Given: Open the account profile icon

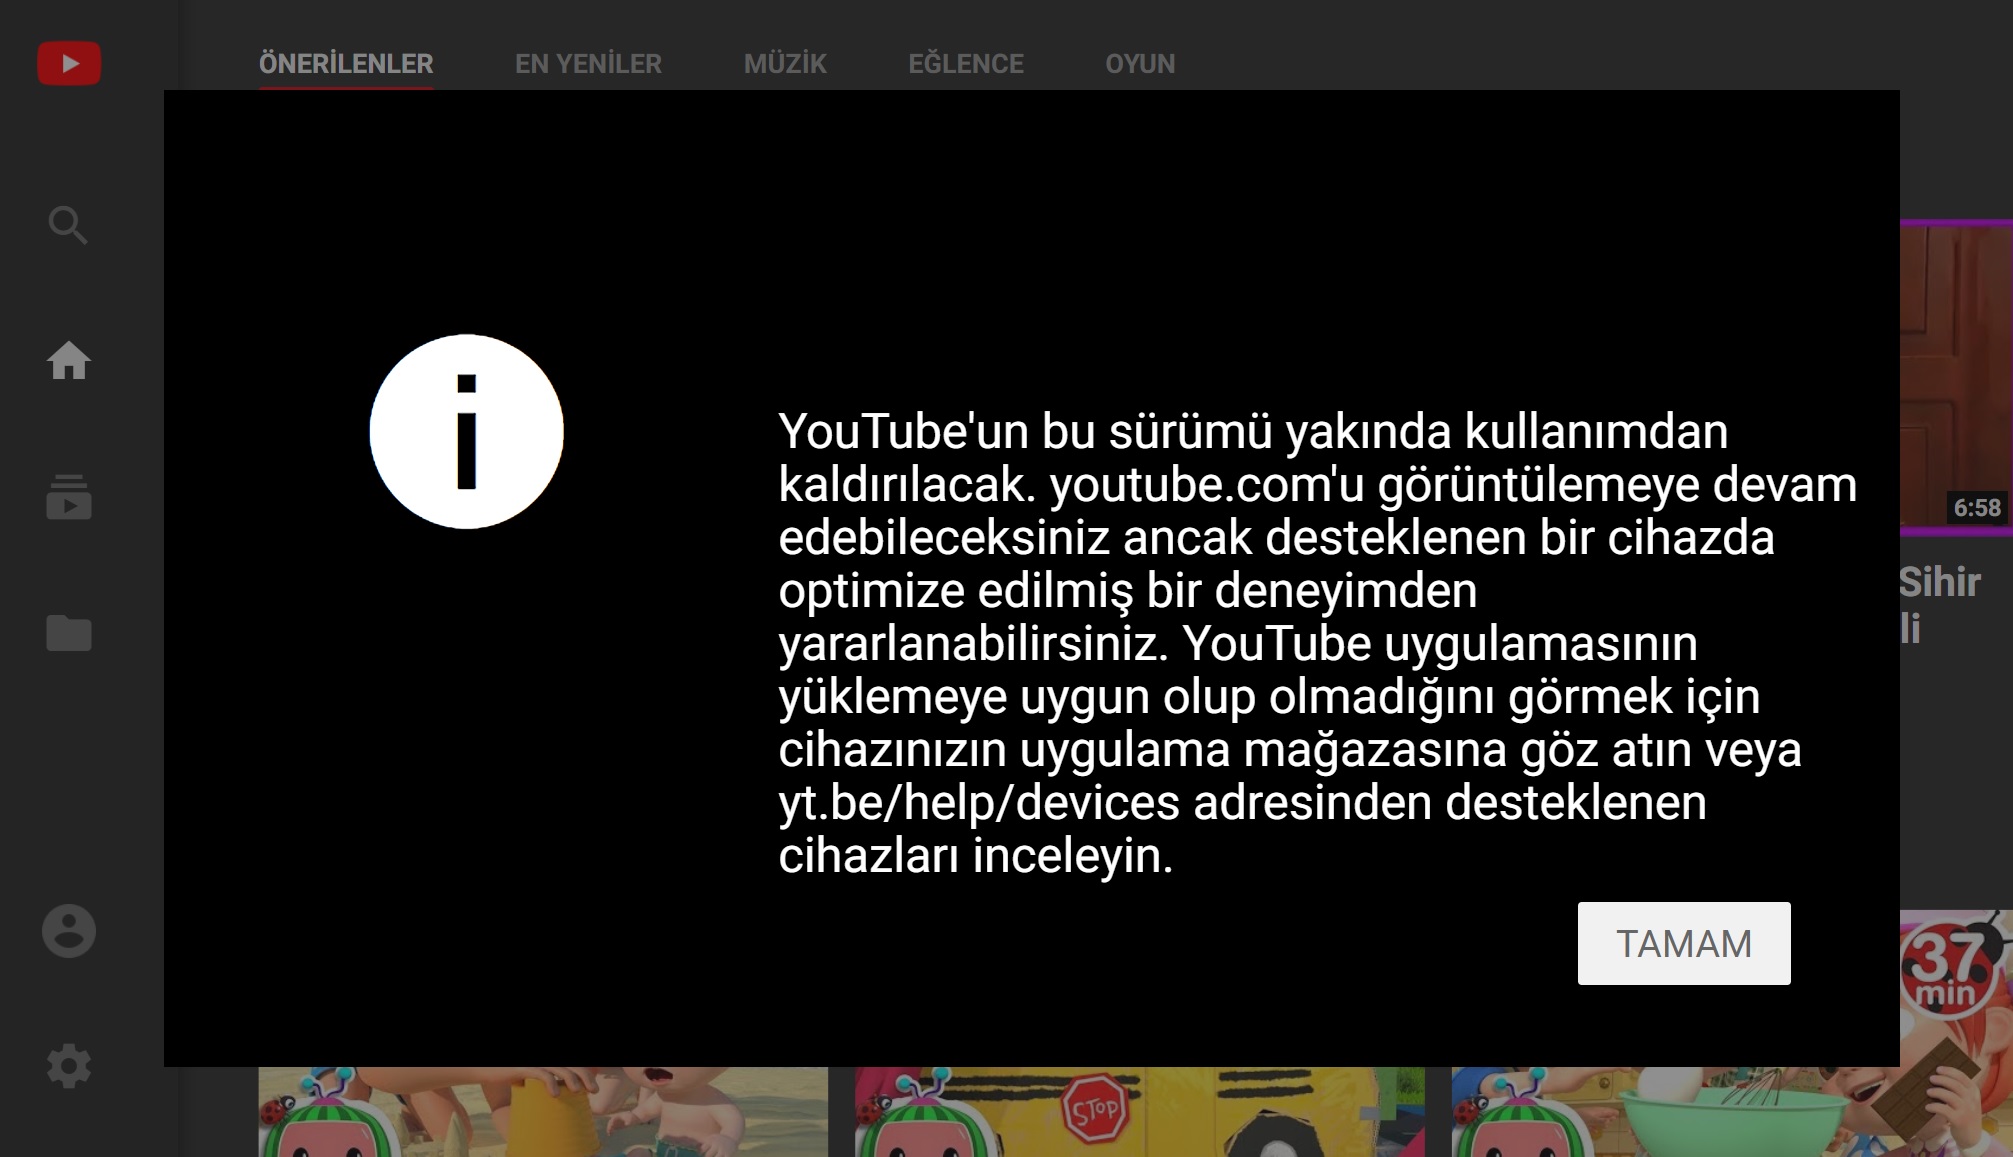Looking at the screenshot, I should [x=69, y=931].
